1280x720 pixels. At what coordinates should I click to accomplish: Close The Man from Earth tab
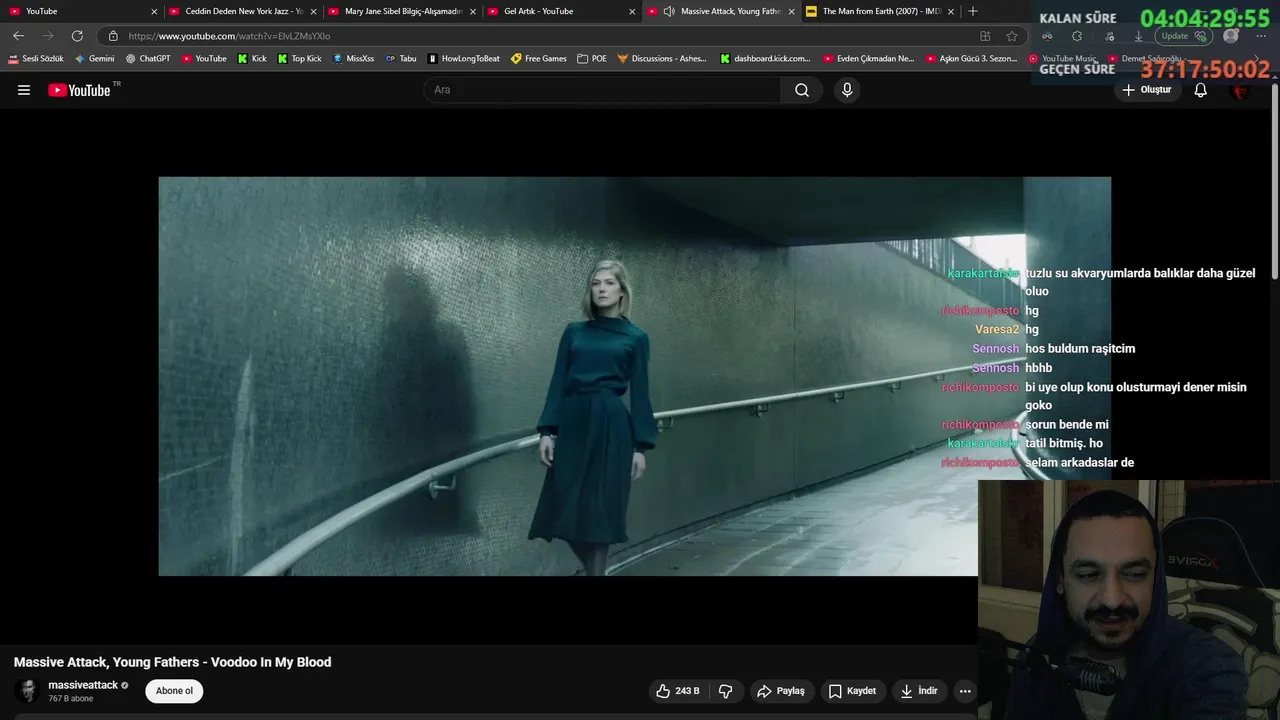point(950,12)
